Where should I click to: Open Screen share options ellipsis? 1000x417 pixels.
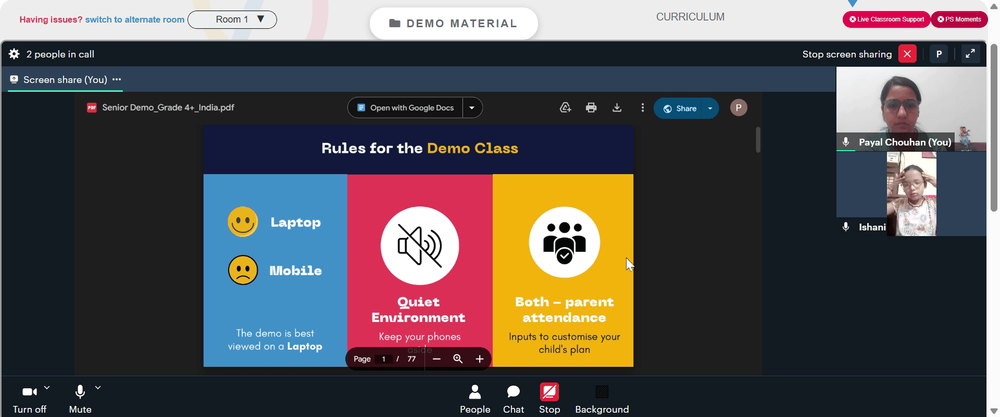point(117,80)
